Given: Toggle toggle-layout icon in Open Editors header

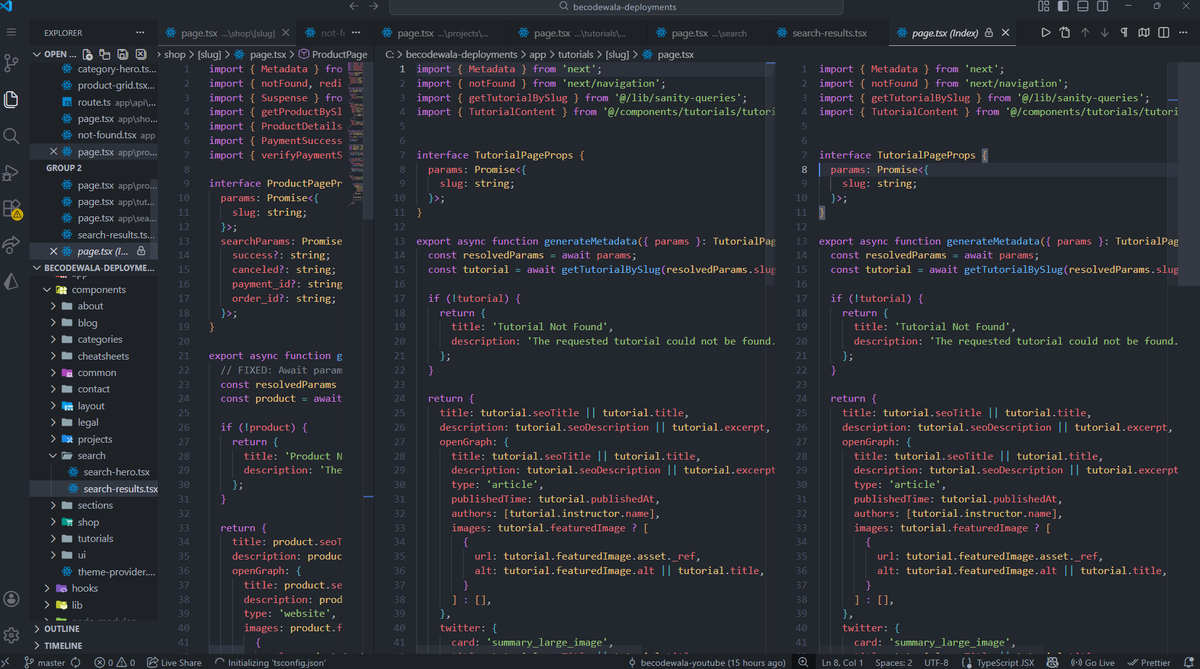Looking at the screenshot, I should (105, 54).
